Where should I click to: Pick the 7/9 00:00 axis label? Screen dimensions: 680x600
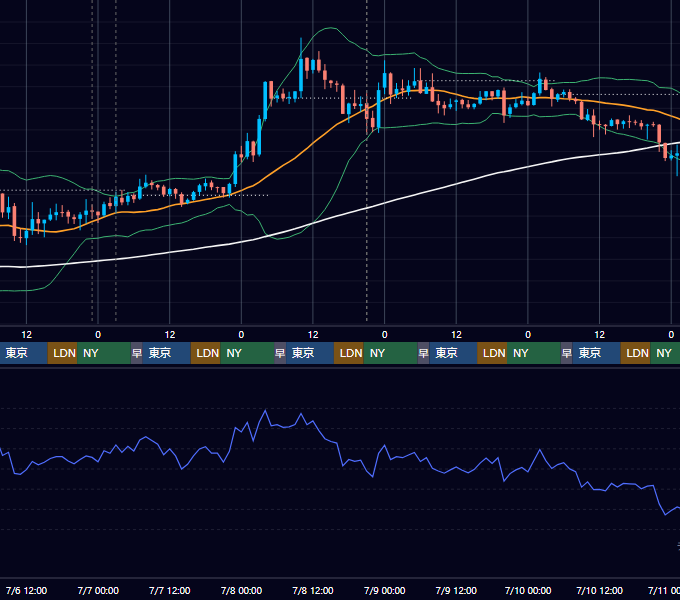[x=384, y=590]
